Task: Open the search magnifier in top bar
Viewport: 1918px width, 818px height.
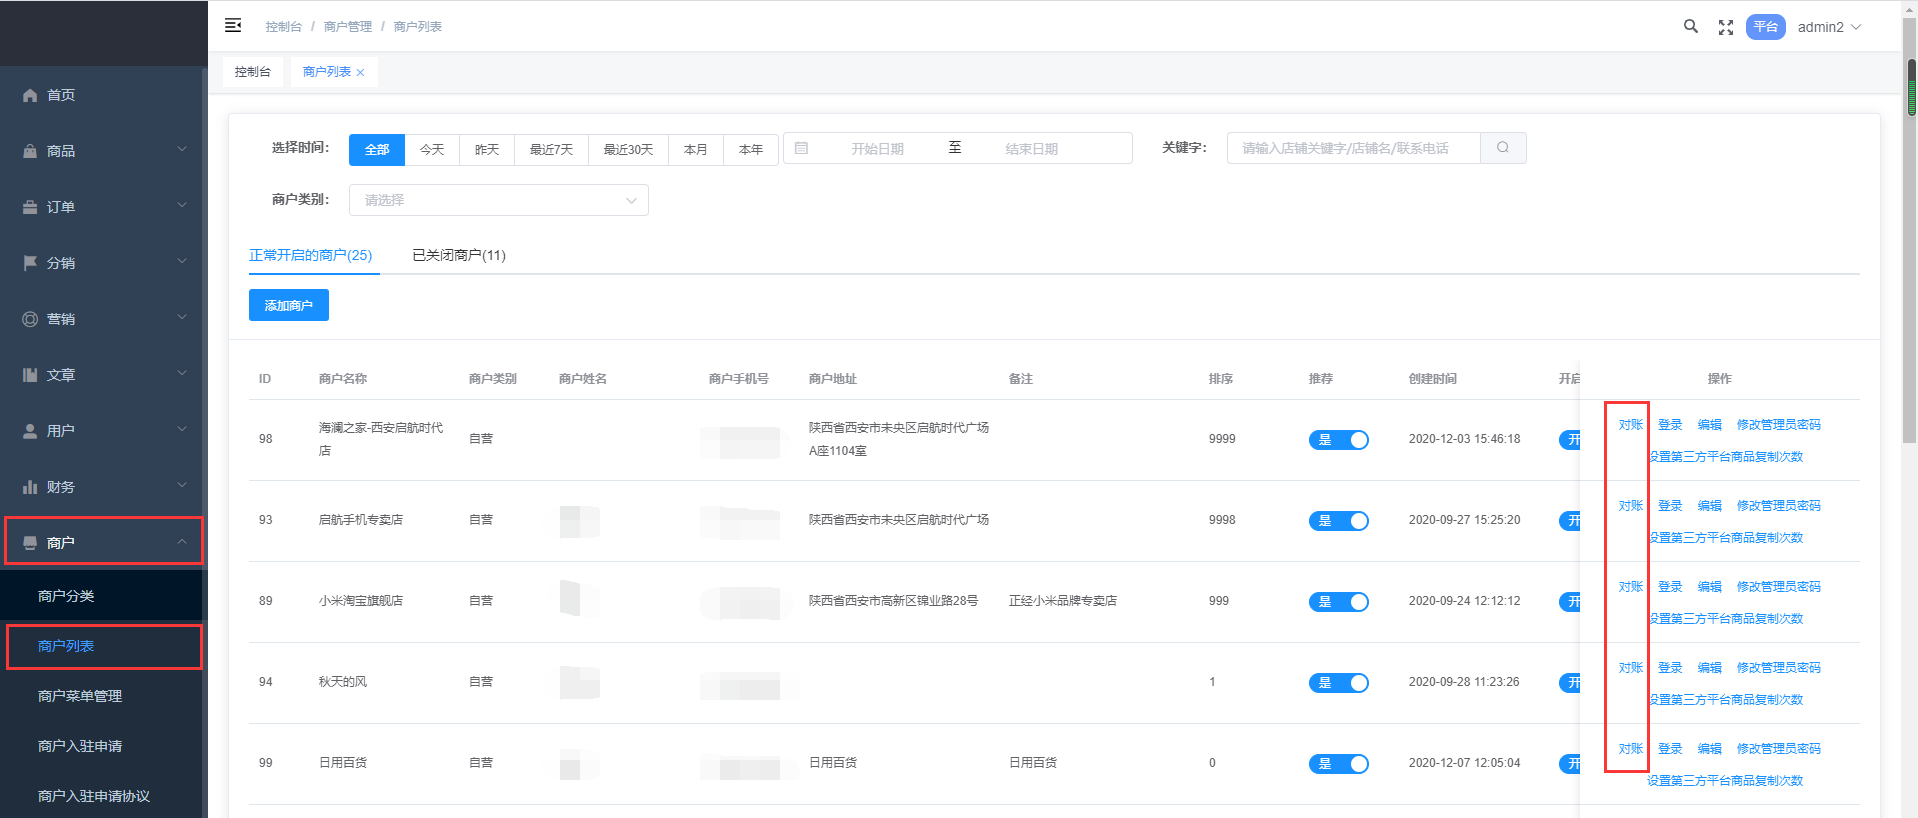Action: [x=1690, y=27]
